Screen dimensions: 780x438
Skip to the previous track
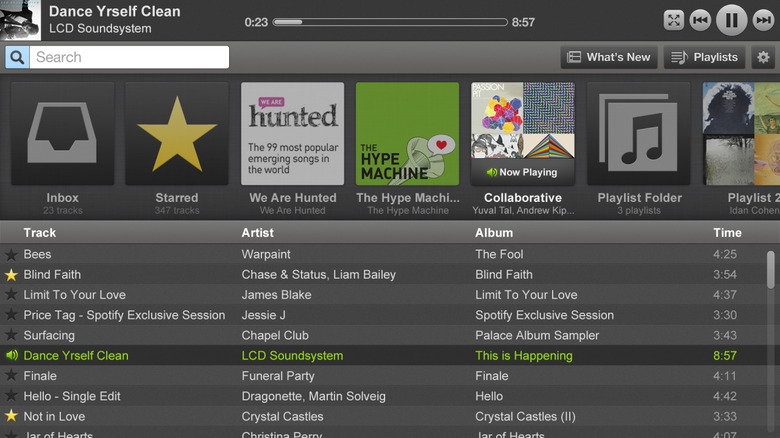700,20
